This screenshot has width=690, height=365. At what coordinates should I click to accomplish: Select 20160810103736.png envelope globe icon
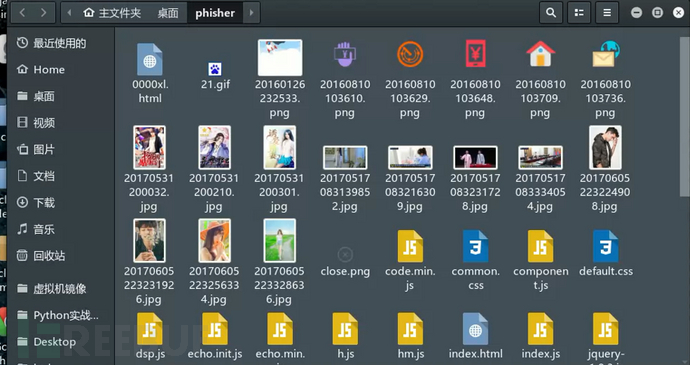tap(606, 54)
